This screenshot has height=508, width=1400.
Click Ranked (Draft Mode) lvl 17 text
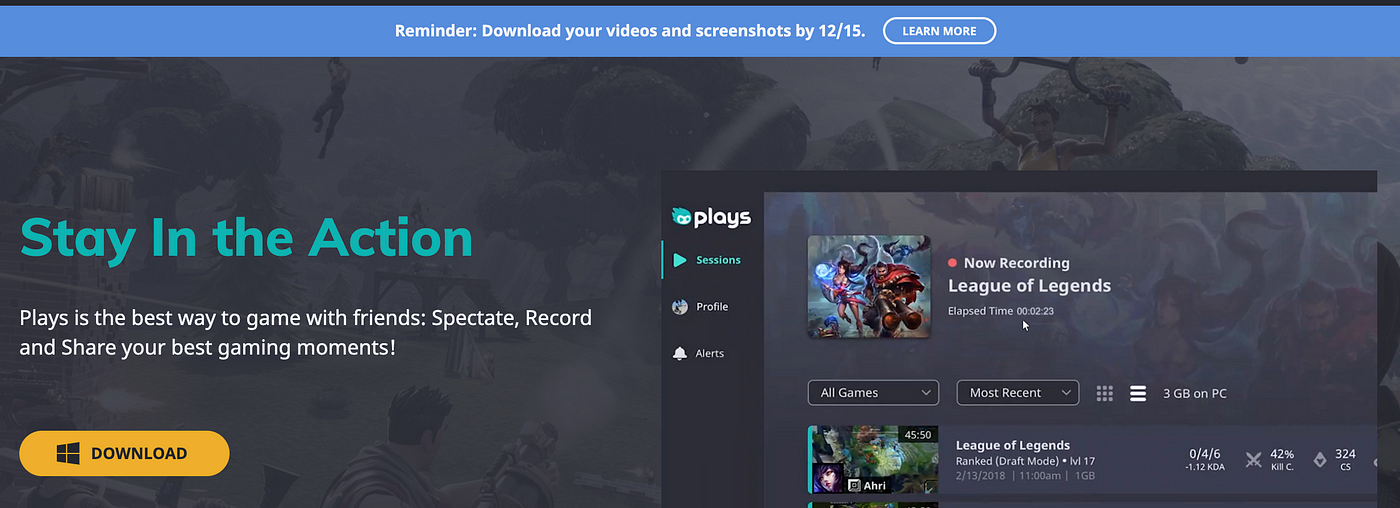click(1025, 461)
